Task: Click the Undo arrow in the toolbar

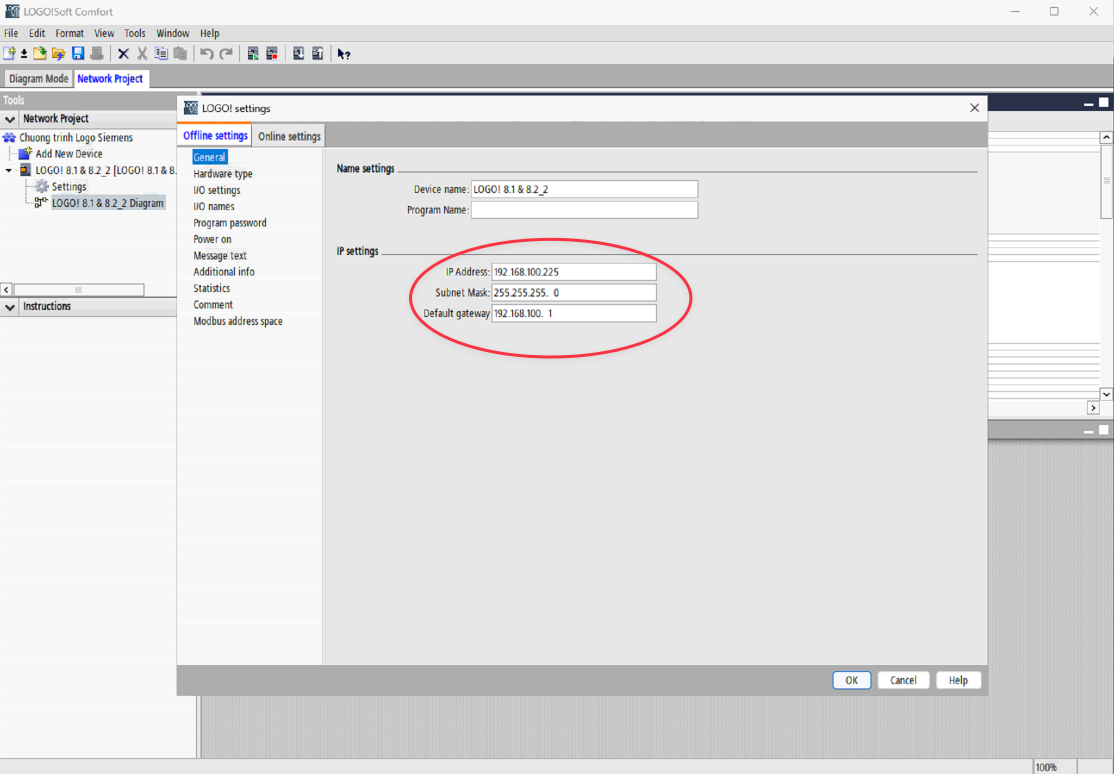Action: pos(206,53)
